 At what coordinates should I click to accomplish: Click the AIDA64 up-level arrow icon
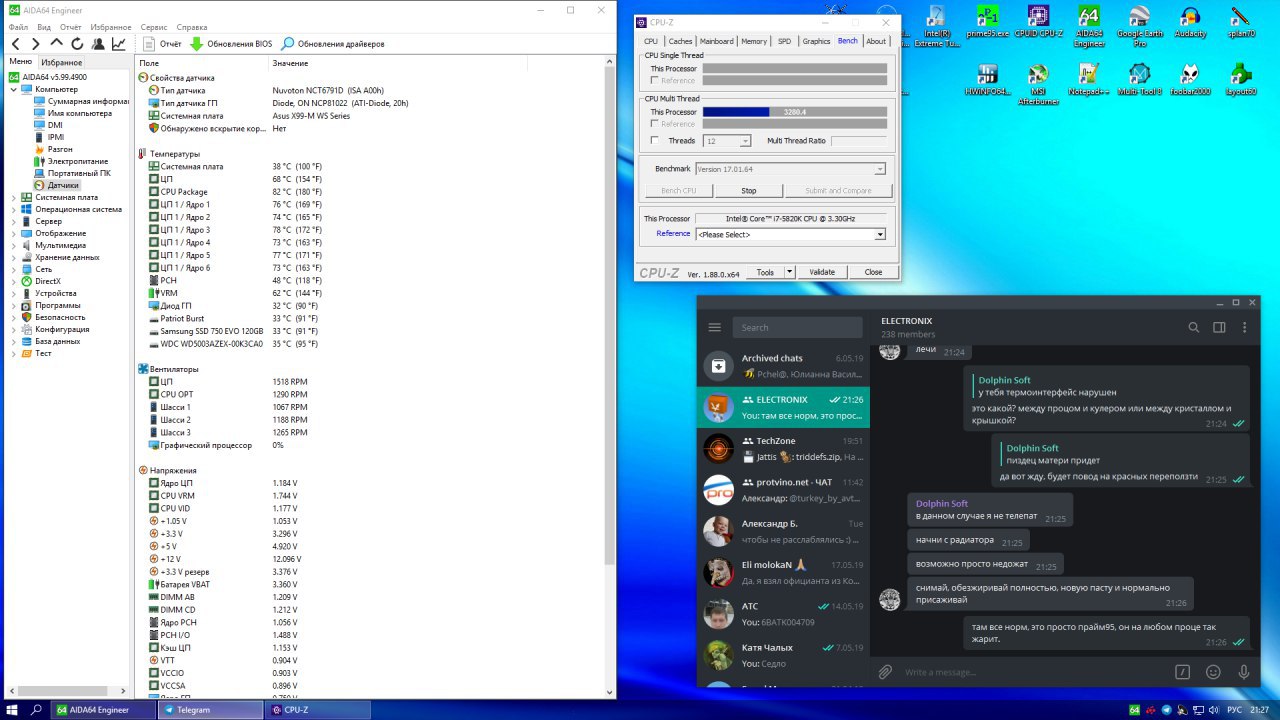pyautogui.click(x=56, y=44)
